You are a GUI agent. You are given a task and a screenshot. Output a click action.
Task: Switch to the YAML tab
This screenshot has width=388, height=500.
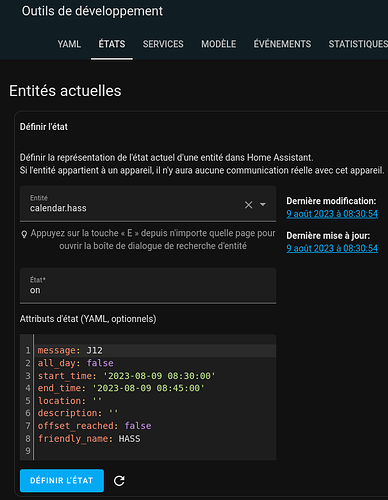coord(69,44)
